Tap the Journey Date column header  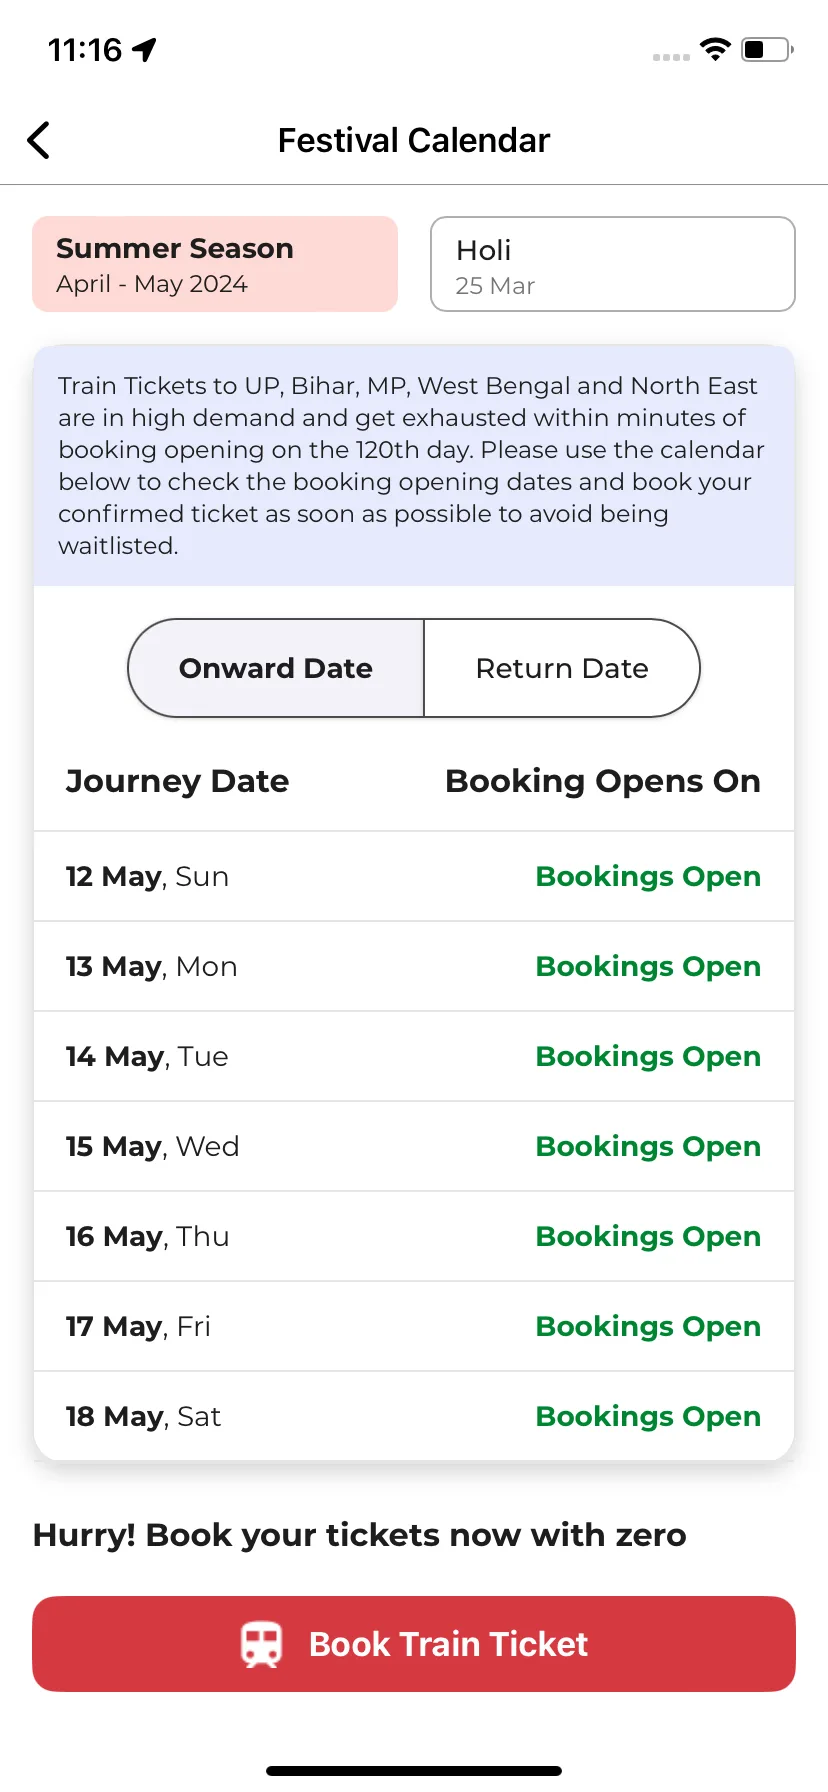click(177, 781)
